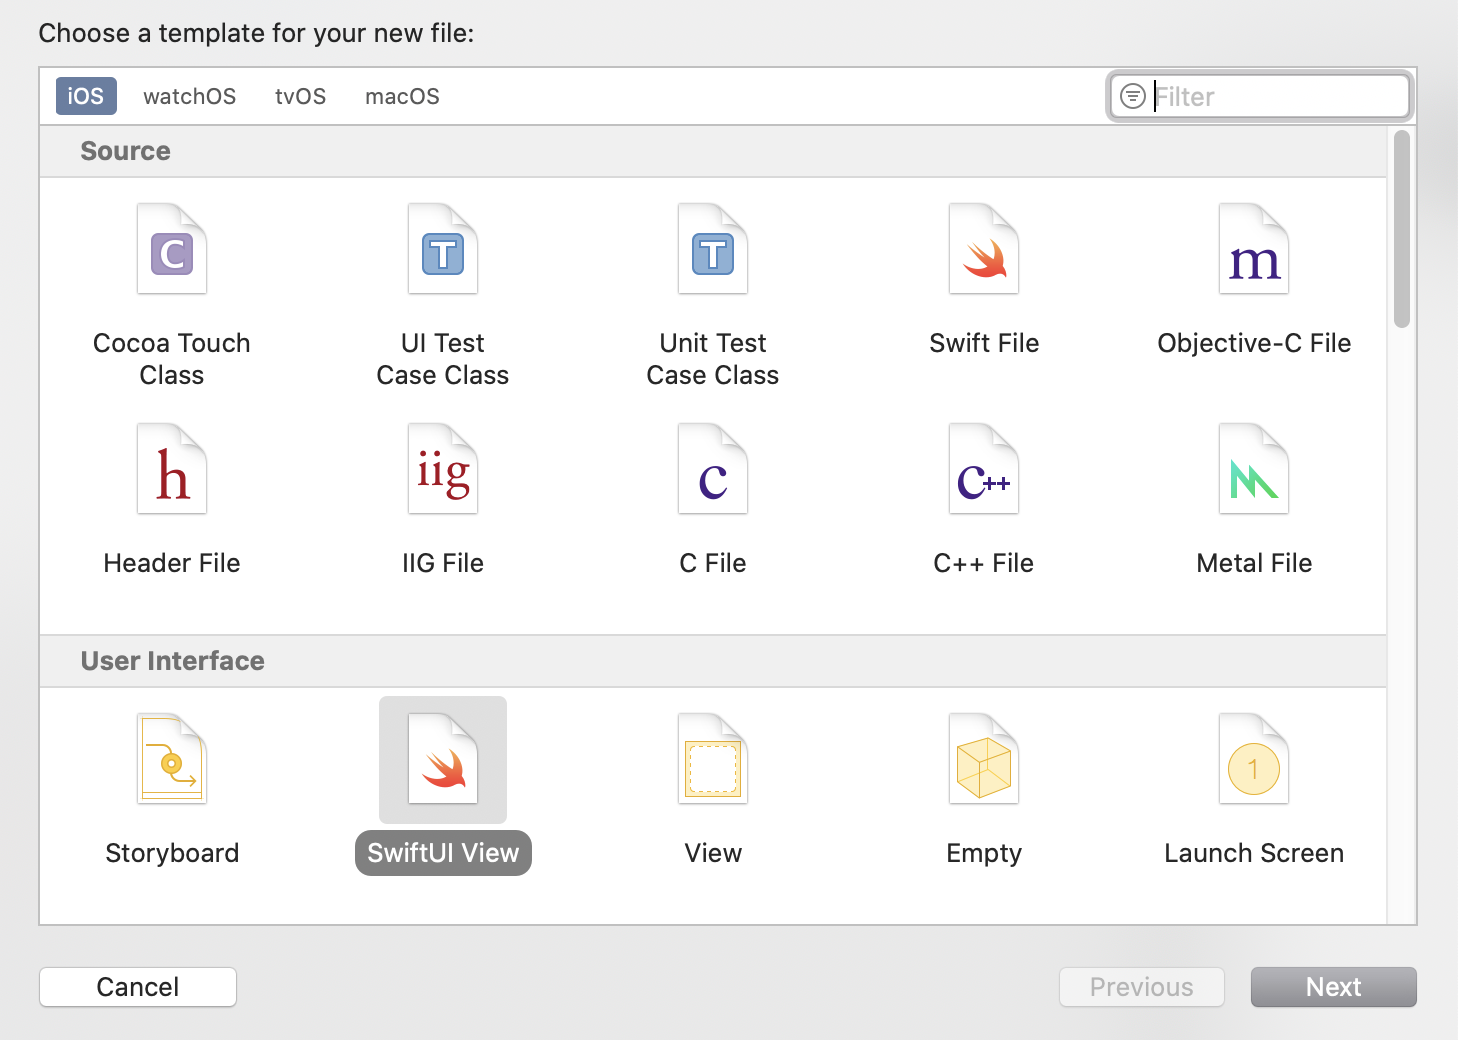Open the filter options icon in search field

tap(1132, 96)
